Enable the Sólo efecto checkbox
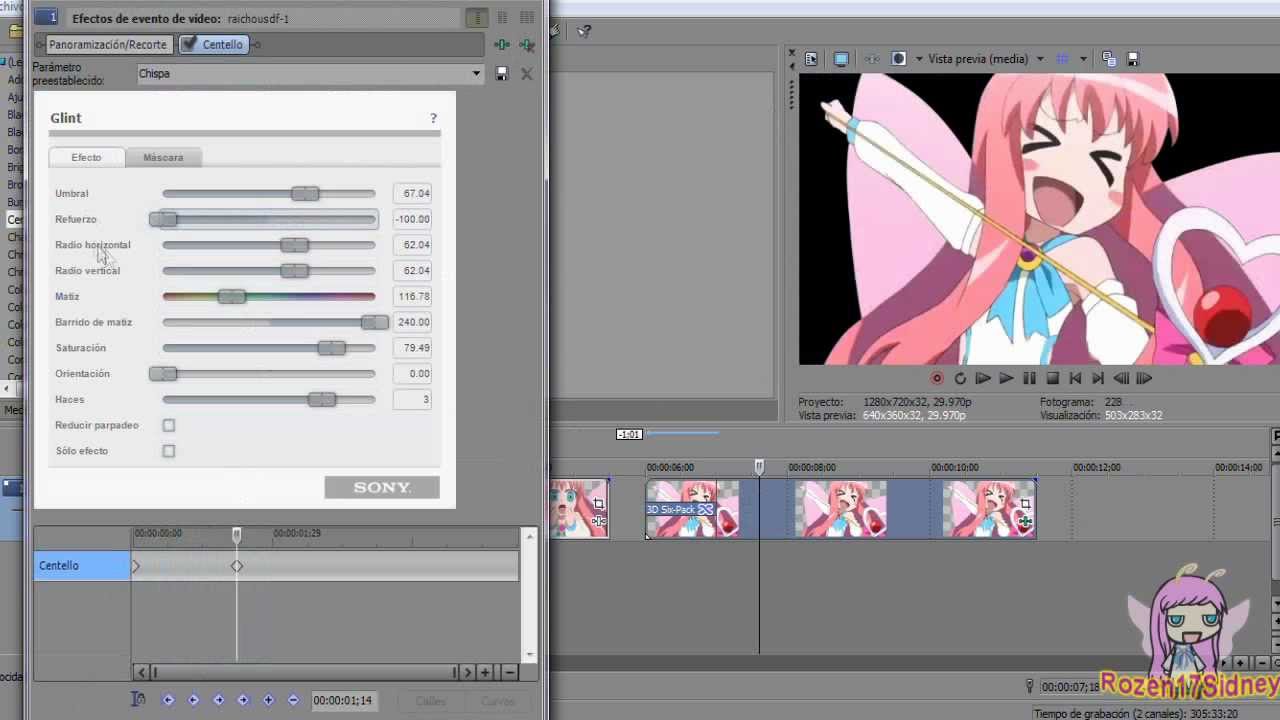 click(x=169, y=451)
